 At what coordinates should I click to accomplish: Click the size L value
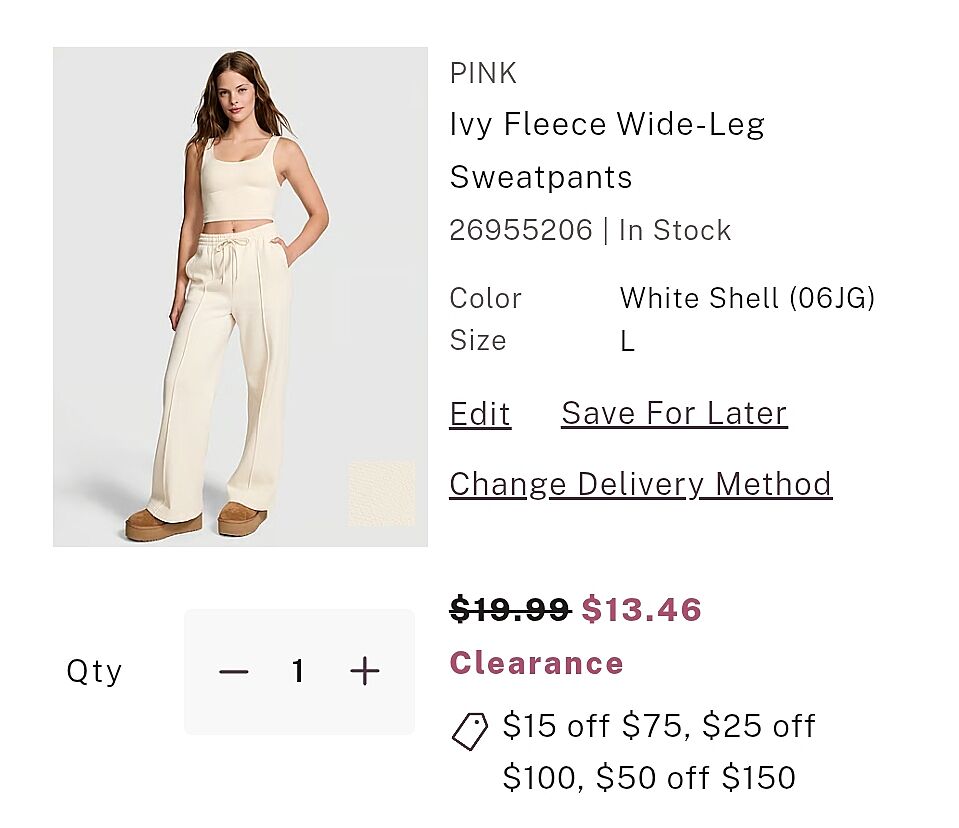[627, 341]
